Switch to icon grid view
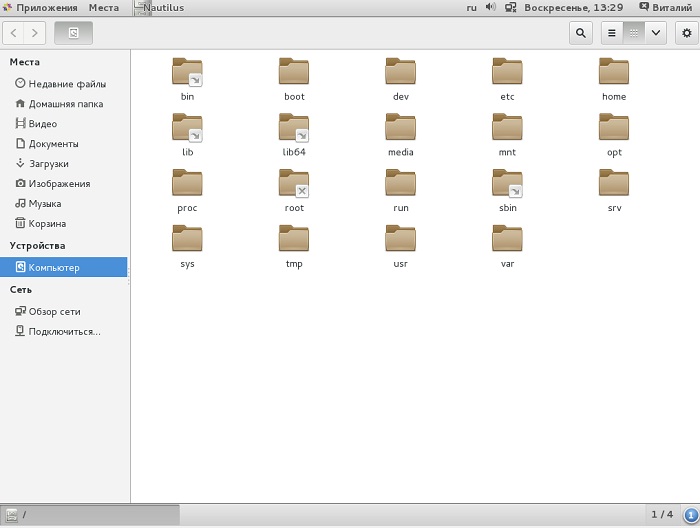 [633, 33]
